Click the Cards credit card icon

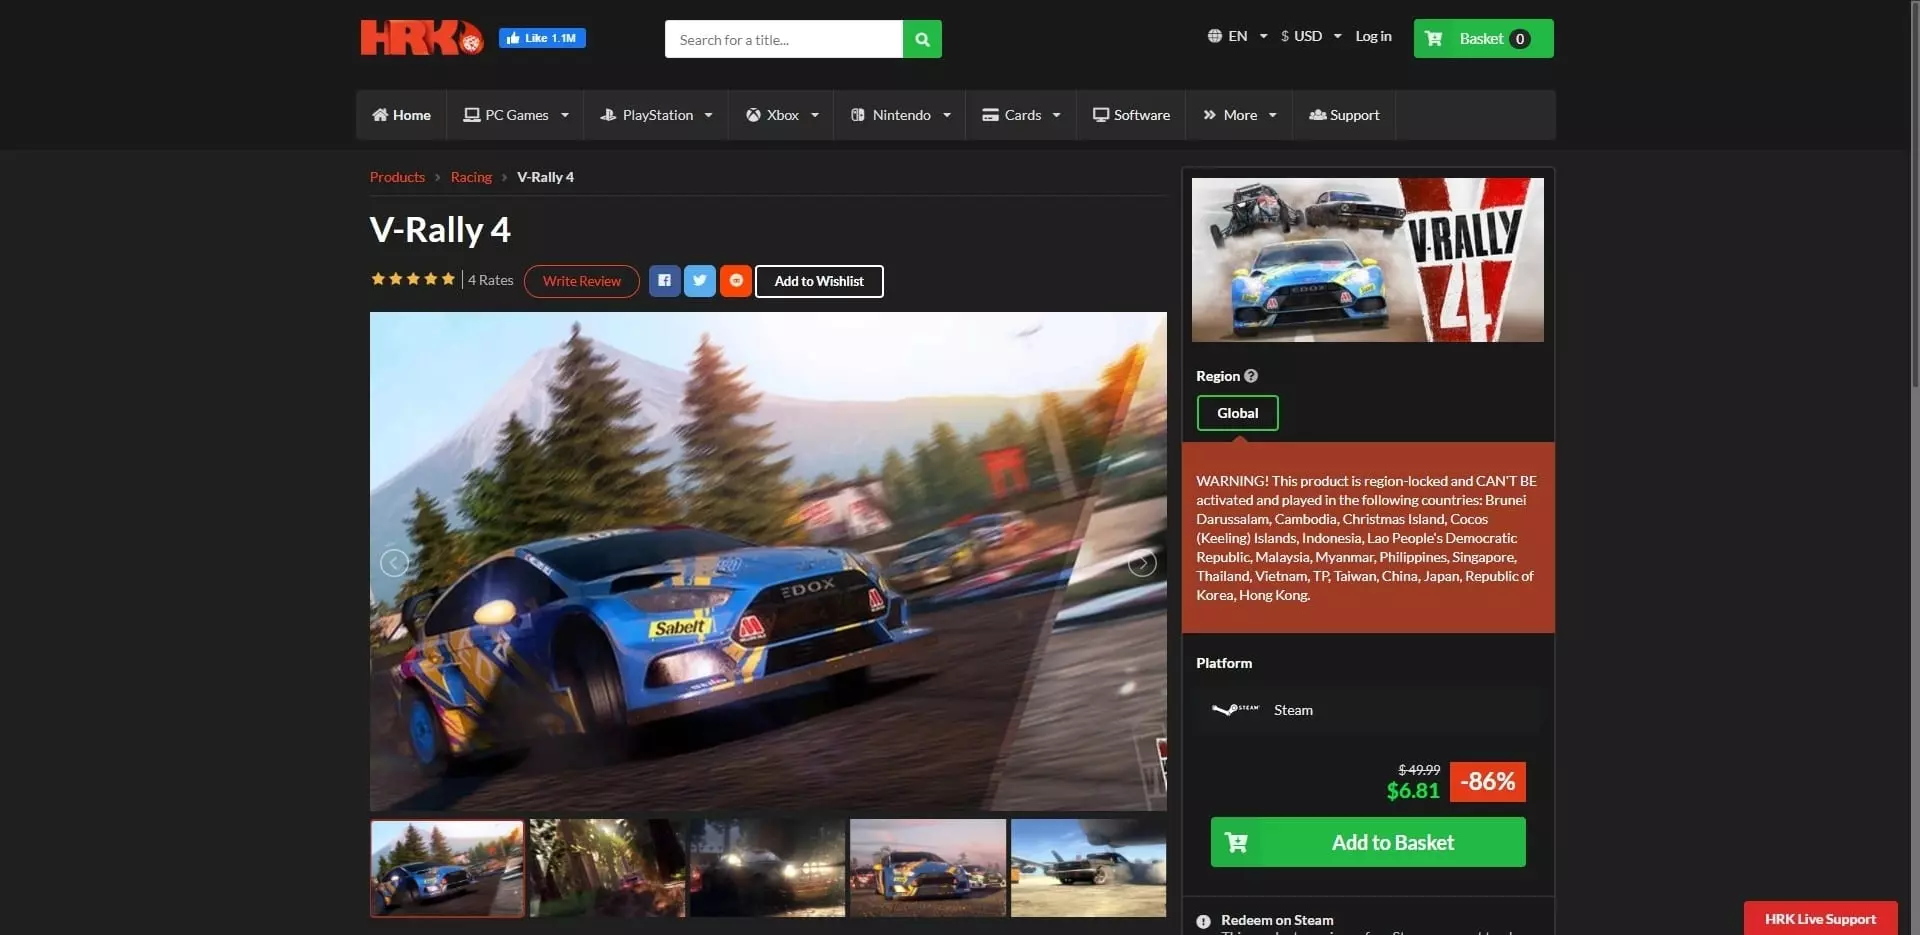pos(990,115)
